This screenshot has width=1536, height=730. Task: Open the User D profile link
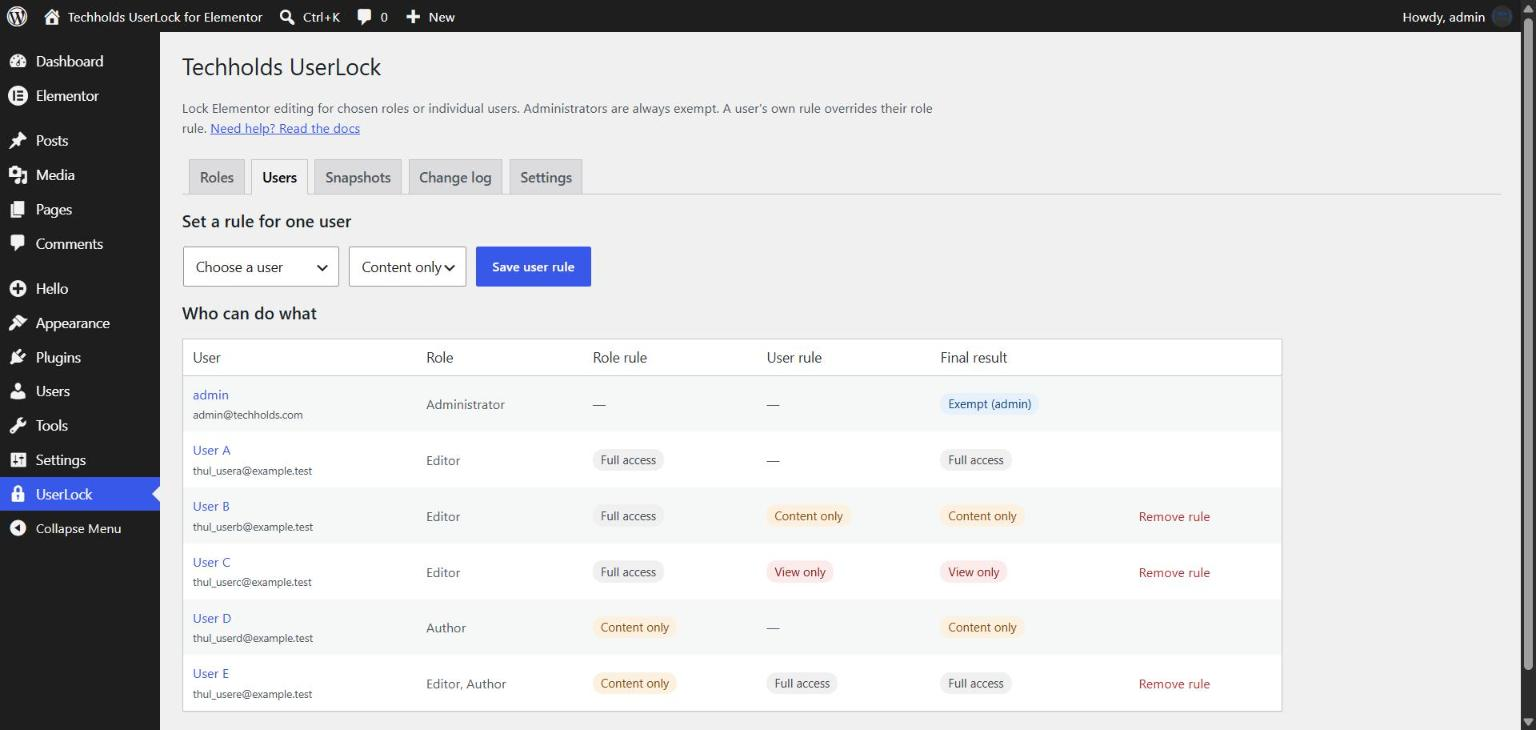212,618
